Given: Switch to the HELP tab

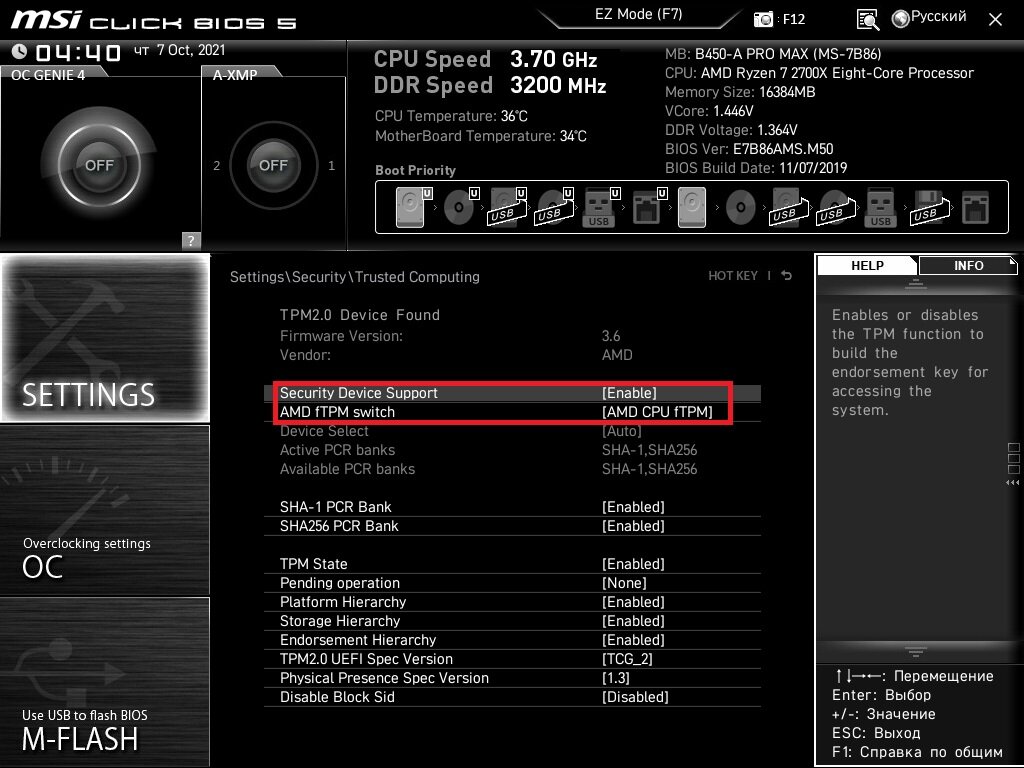Looking at the screenshot, I should pos(867,265).
